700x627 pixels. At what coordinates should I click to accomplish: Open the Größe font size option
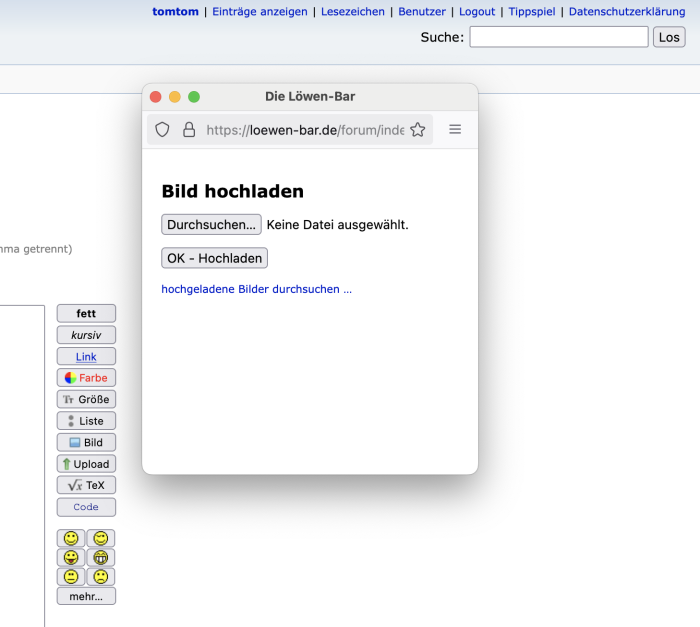click(86, 399)
